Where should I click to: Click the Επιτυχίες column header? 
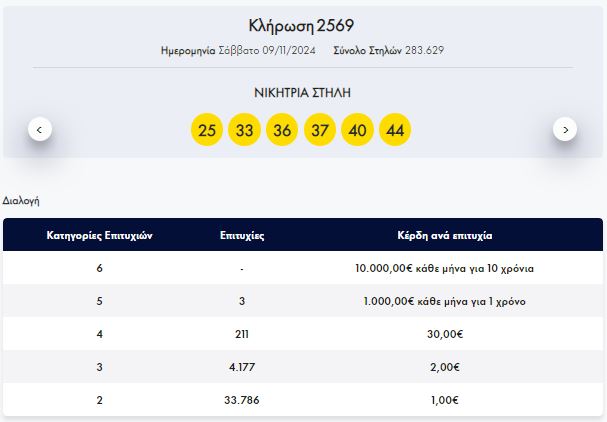[x=241, y=236]
